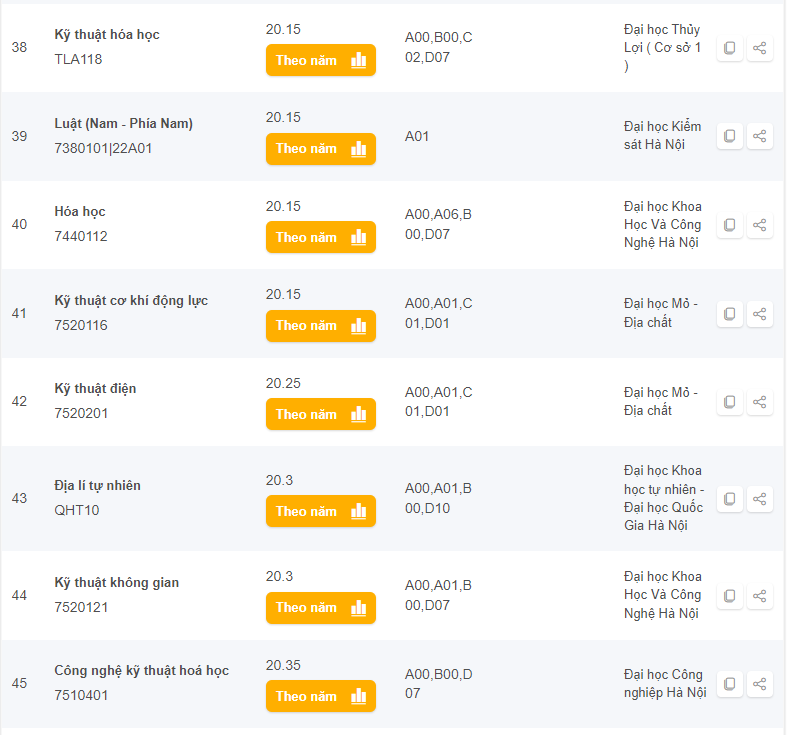The image size is (795, 735).
Task: Share the Công nghệ kỹ thuật hoá học row
Action: (760, 684)
